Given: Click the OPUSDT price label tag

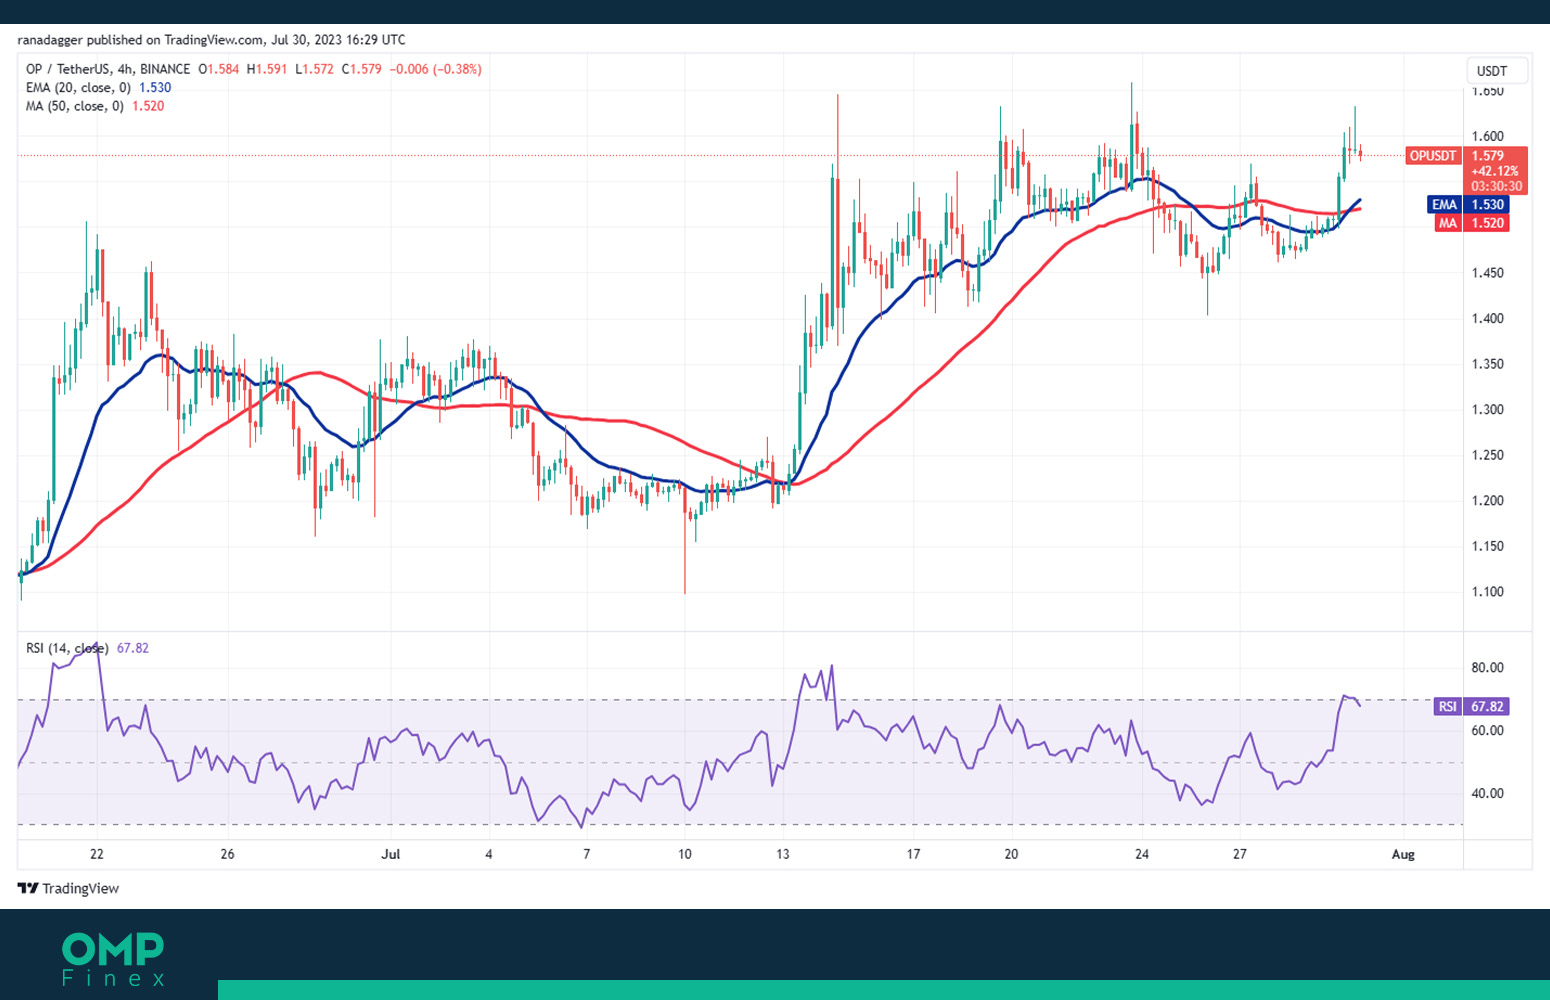Looking at the screenshot, I should click(1432, 156).
